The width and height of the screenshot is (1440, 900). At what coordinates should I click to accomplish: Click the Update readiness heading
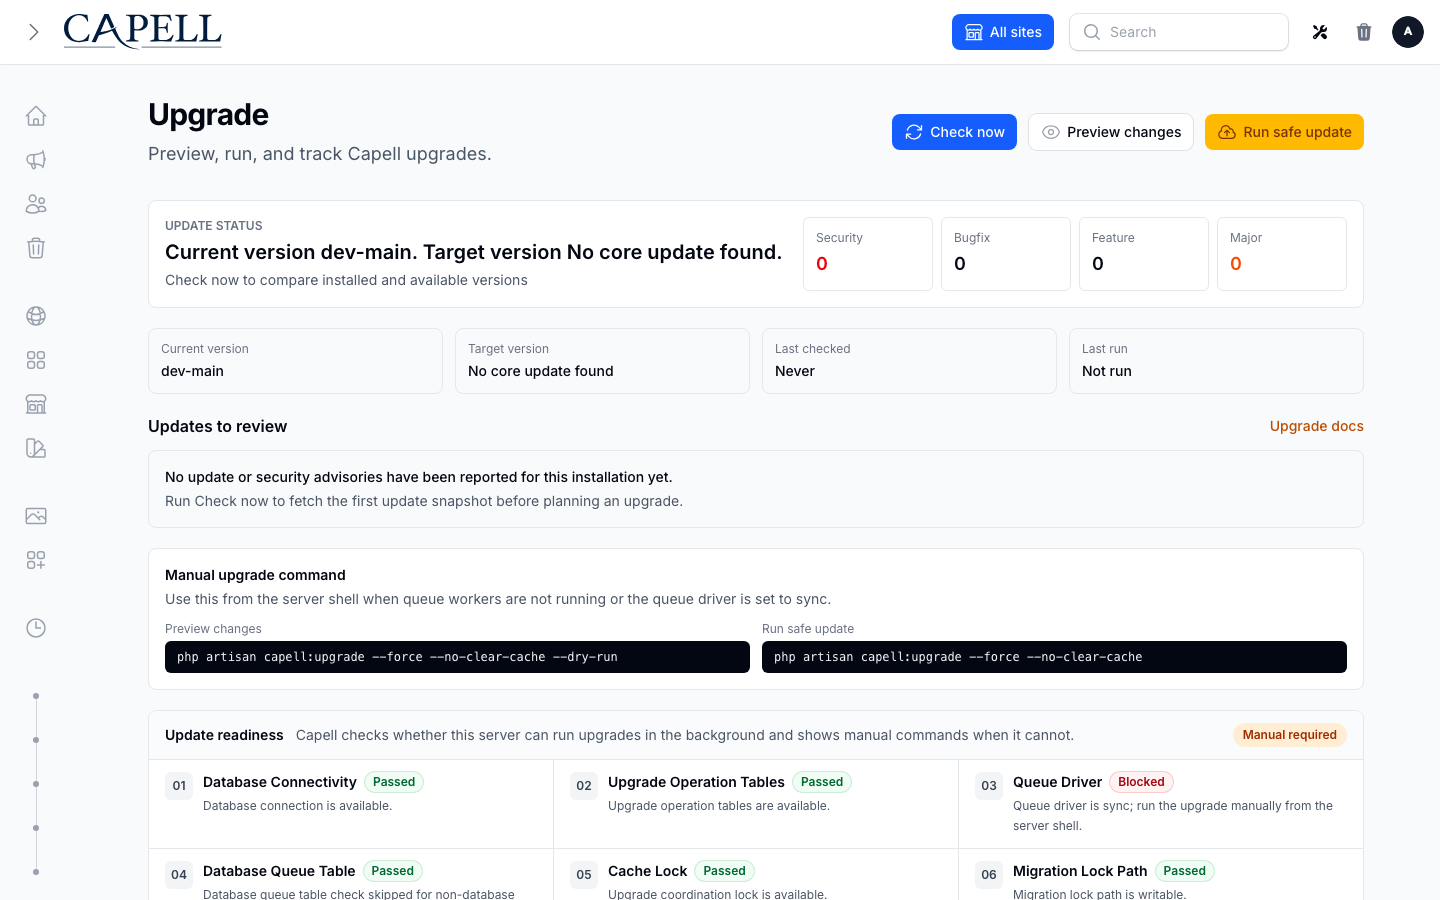point(224,735)
